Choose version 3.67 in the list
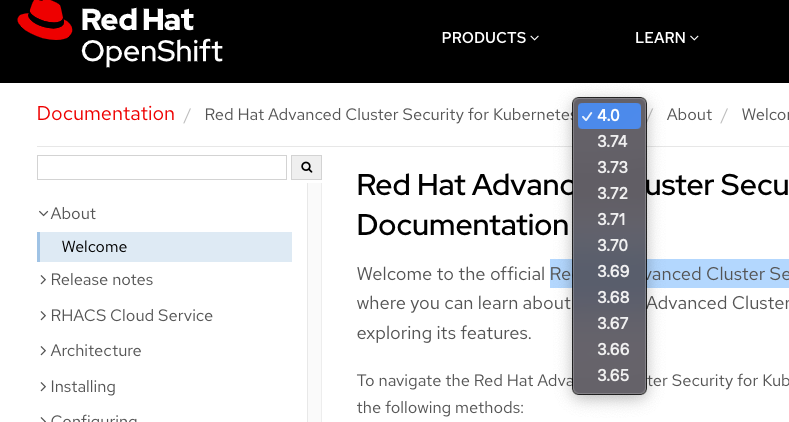The width and height of the screenshot is (789, 422). pos(612,323)
